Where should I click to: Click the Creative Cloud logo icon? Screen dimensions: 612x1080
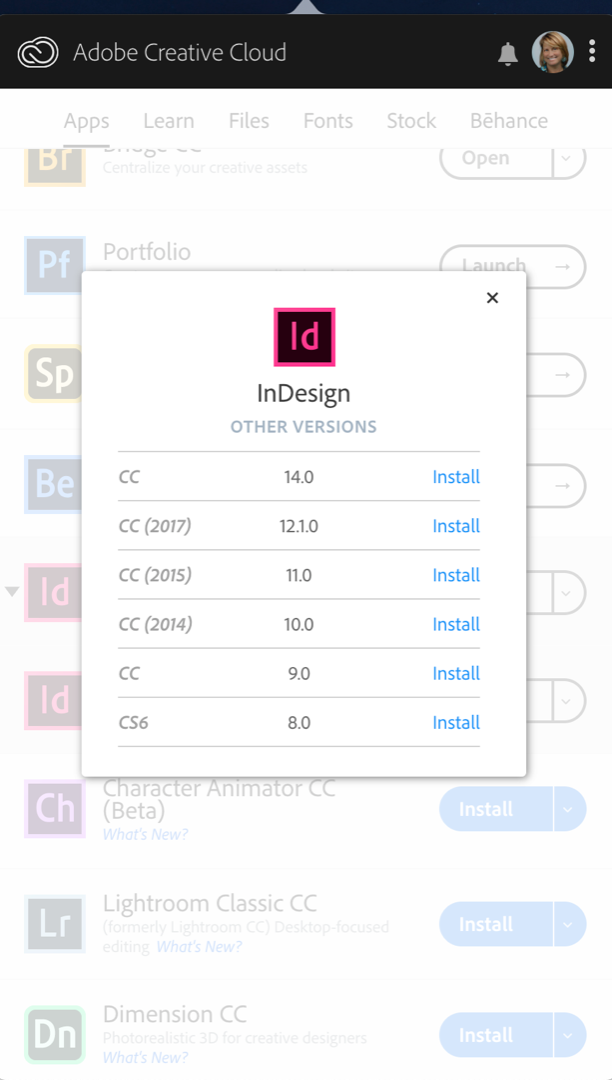point(38,52)
